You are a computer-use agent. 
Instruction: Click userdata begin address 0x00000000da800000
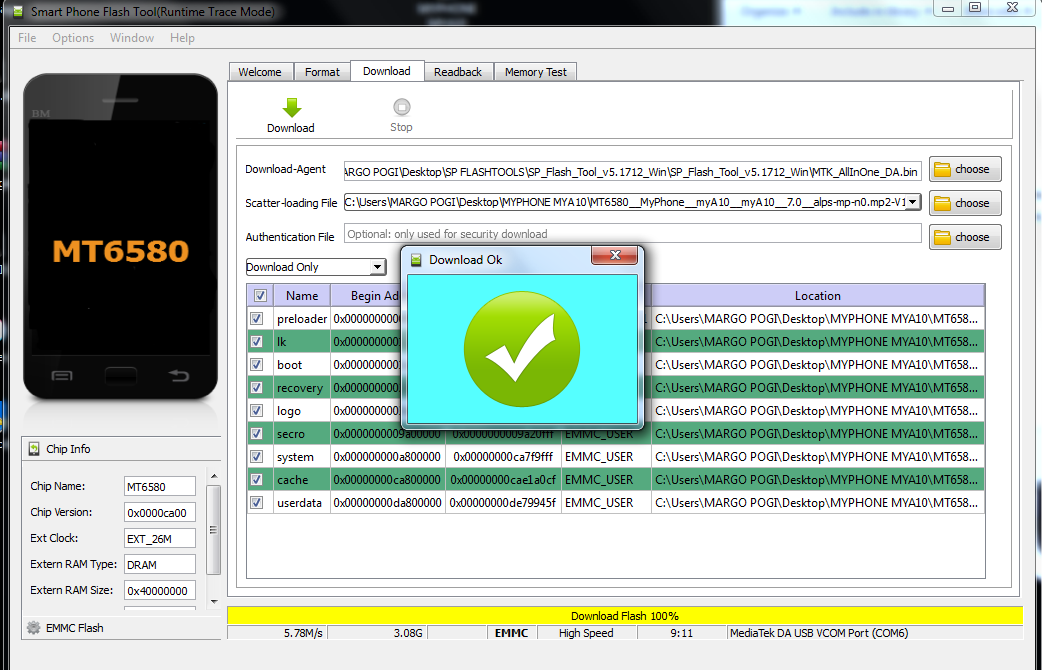pyautogui.click(x=387, y=502)
